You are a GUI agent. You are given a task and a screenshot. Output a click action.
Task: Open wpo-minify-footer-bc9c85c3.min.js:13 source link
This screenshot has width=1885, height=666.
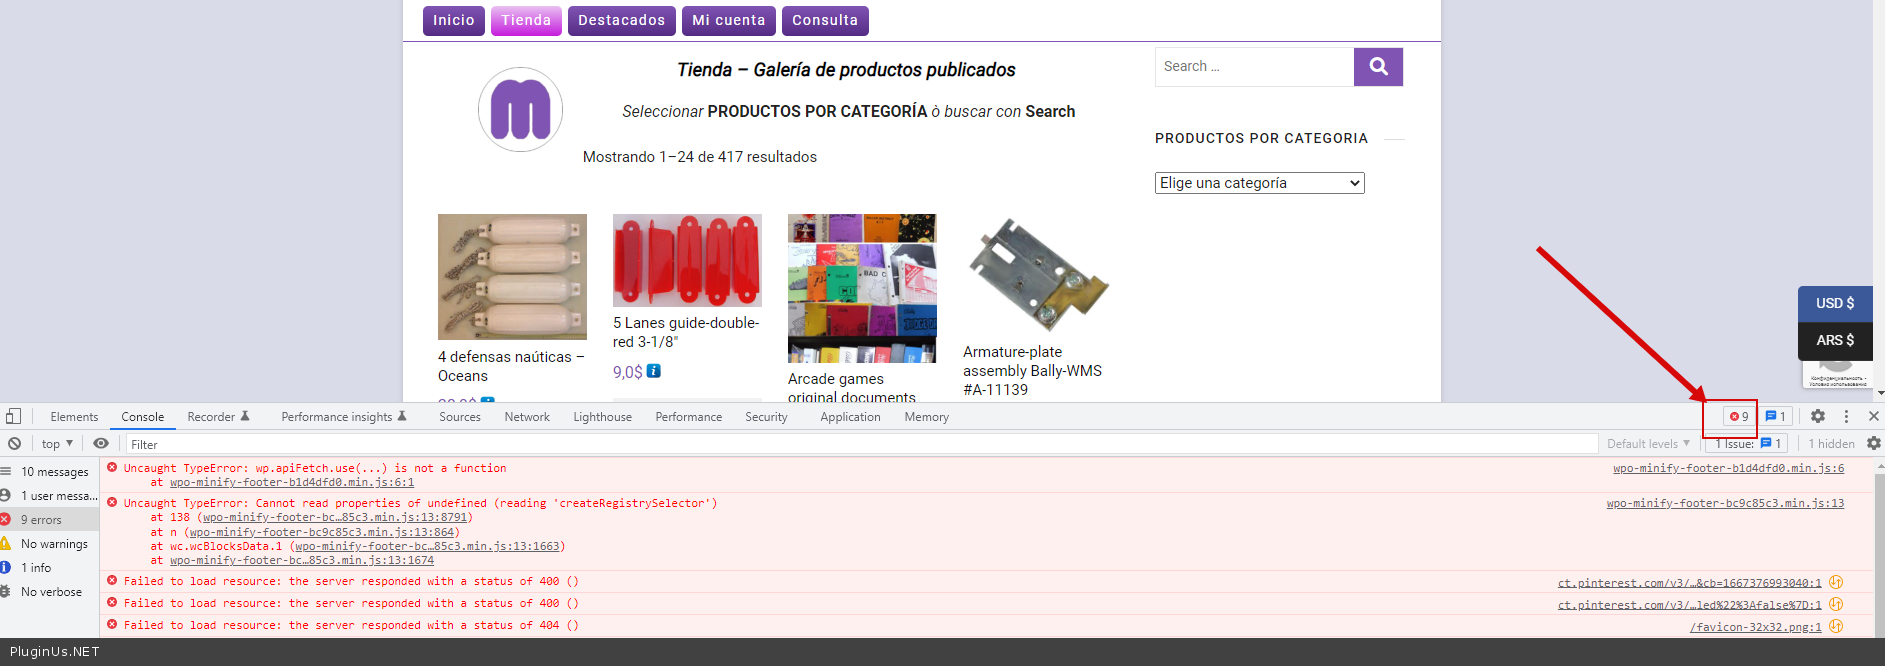pos(1725,503)
